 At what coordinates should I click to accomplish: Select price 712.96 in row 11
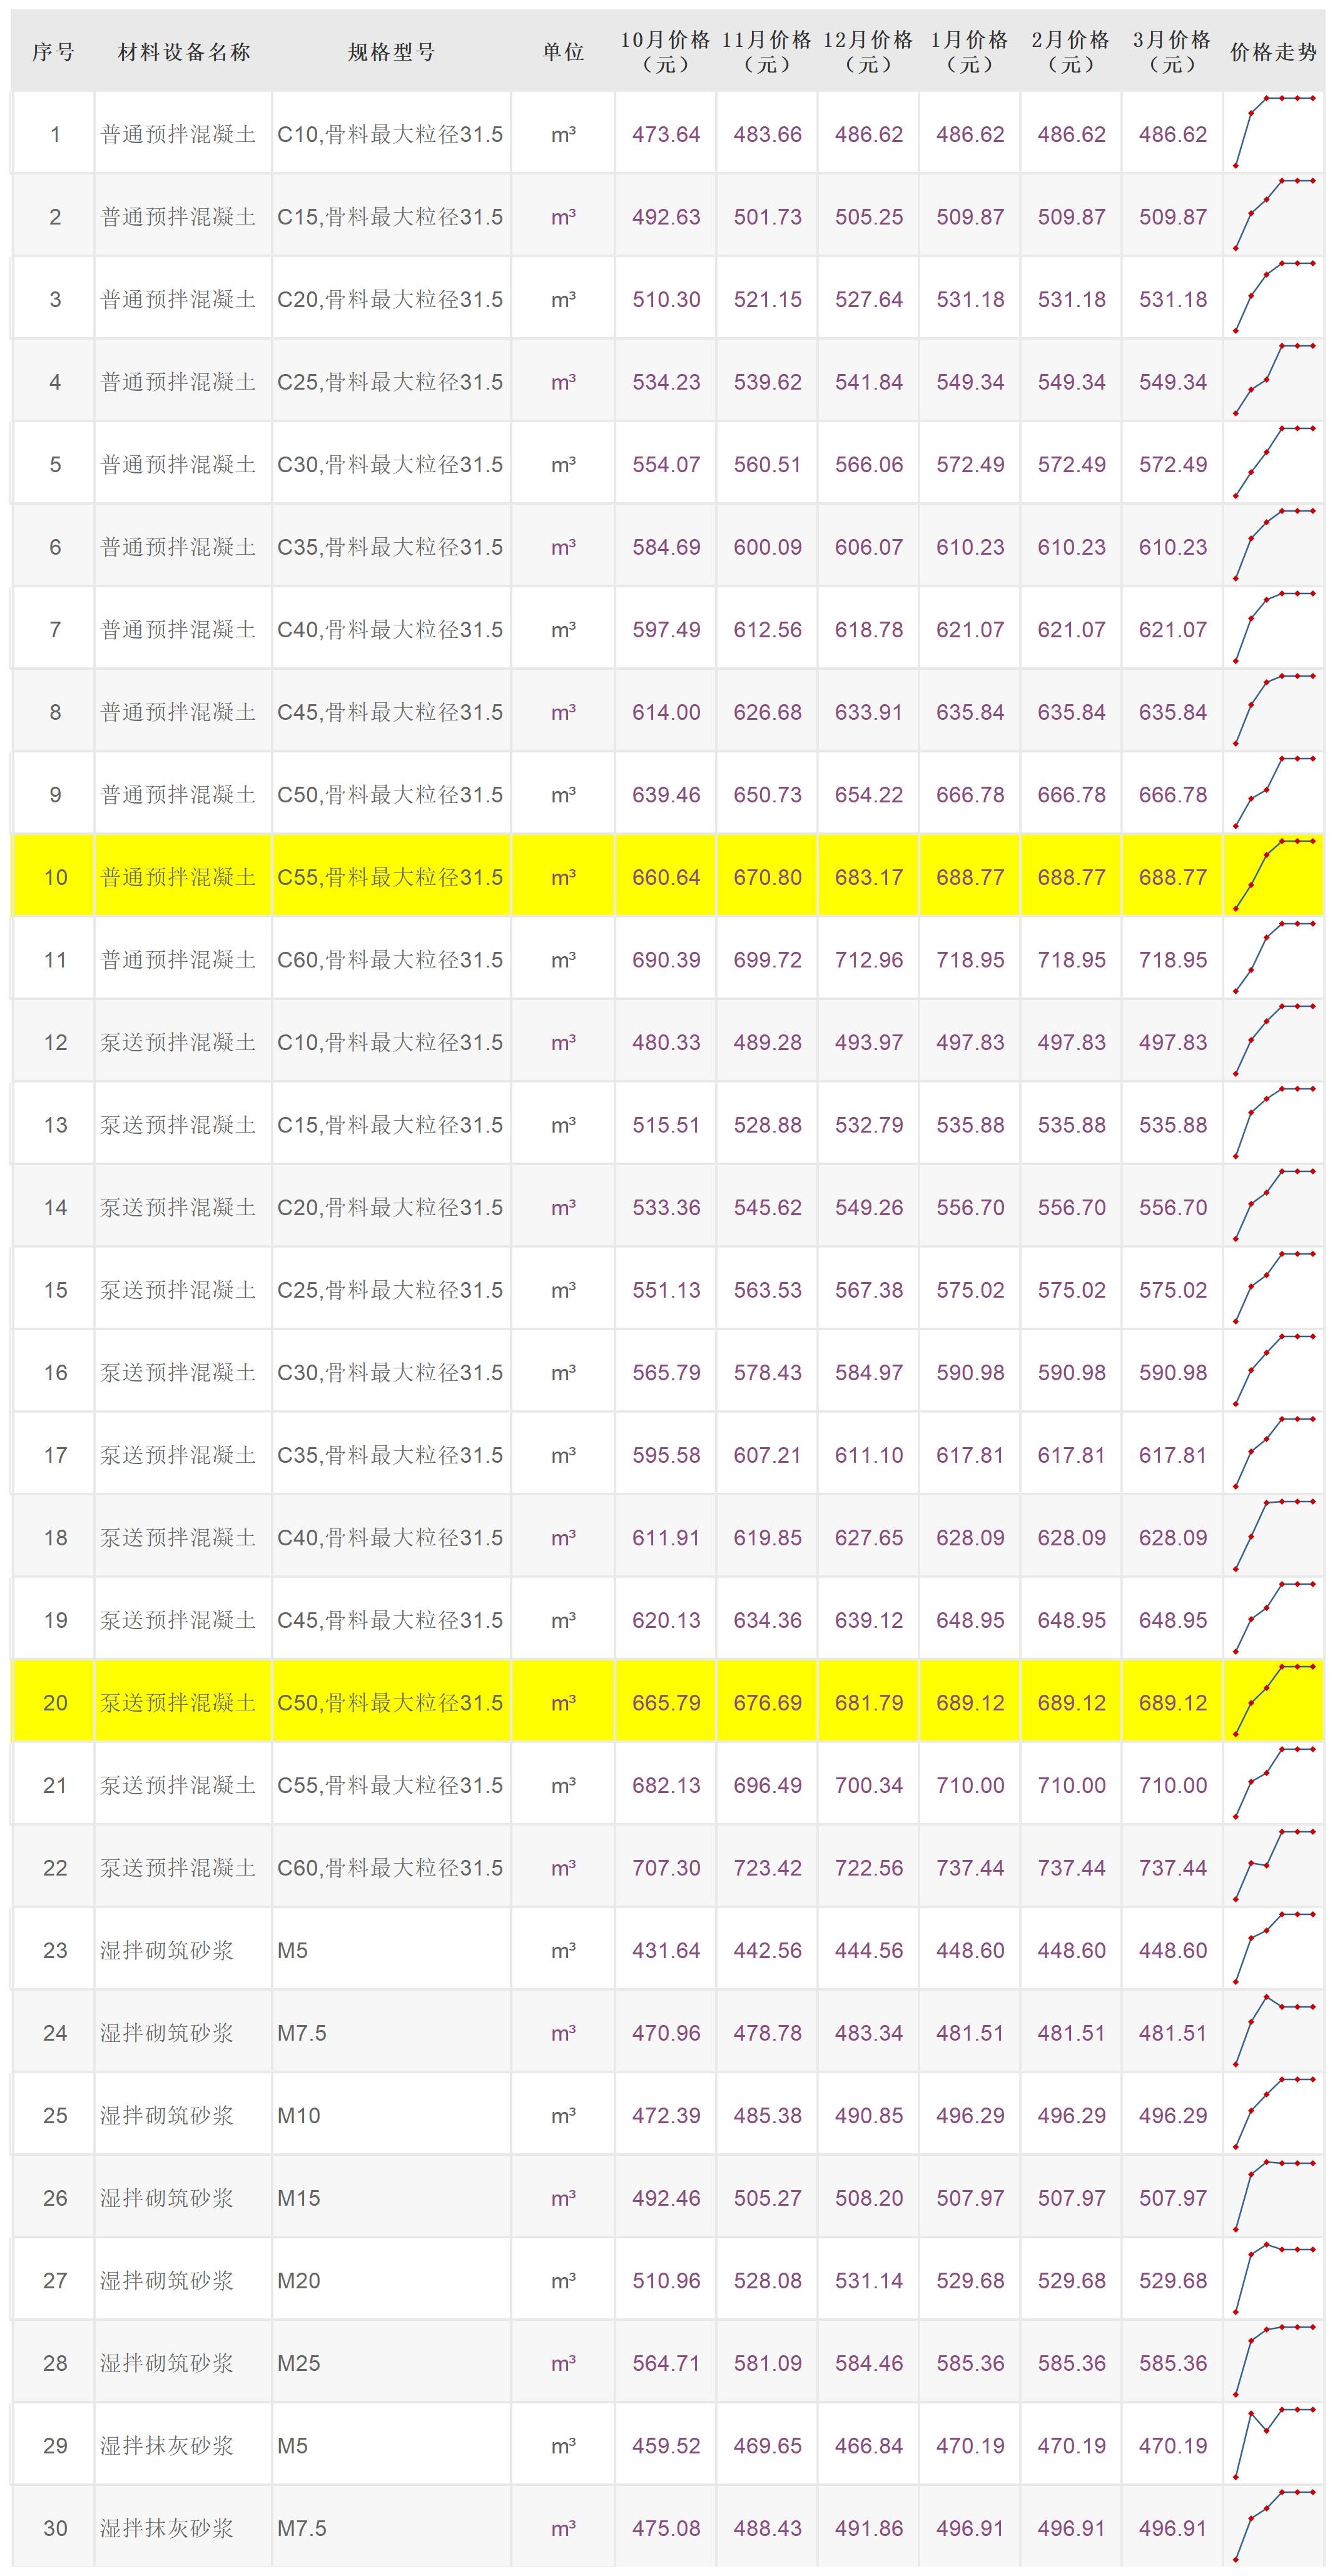[869, 959]
